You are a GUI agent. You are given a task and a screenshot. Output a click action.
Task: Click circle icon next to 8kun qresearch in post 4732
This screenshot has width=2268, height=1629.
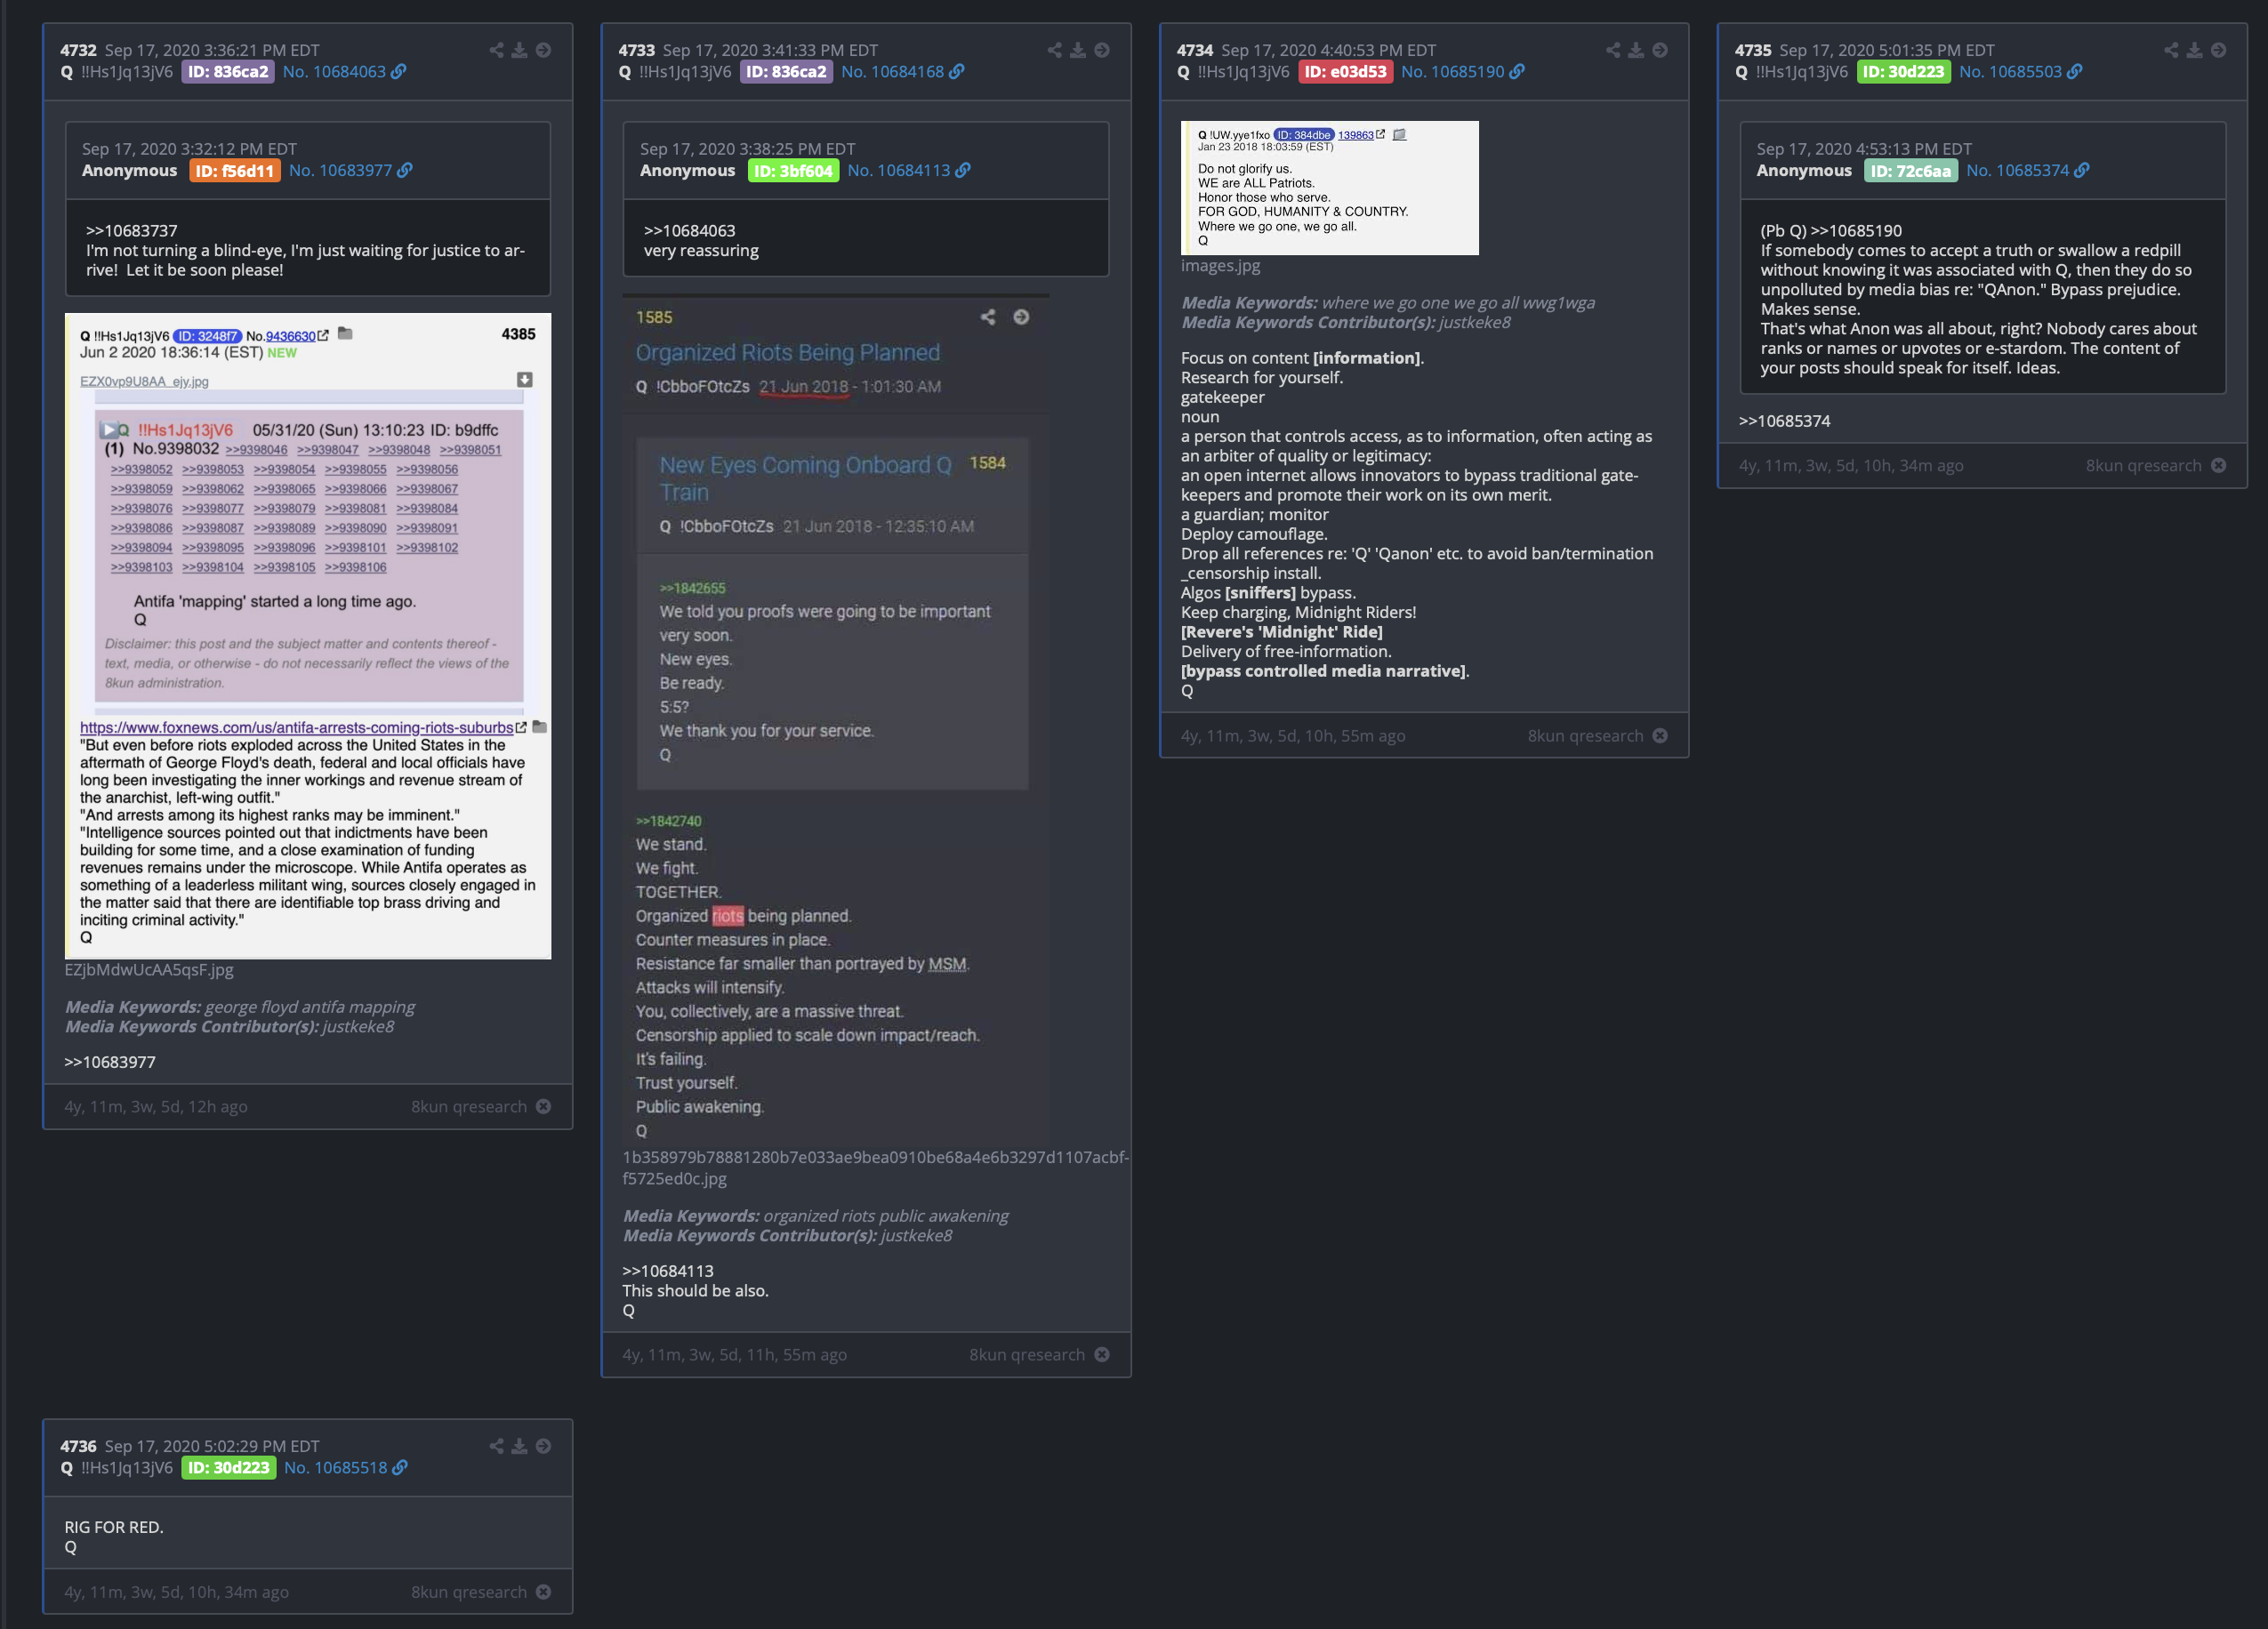point(543,1107)
